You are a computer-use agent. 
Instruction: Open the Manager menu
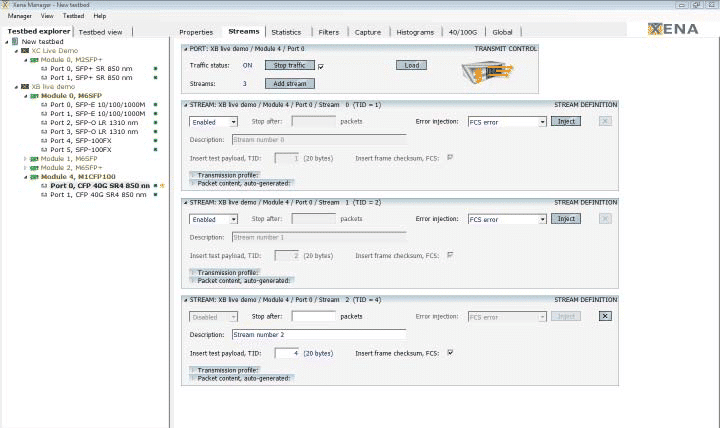click(x=19, y=16)
